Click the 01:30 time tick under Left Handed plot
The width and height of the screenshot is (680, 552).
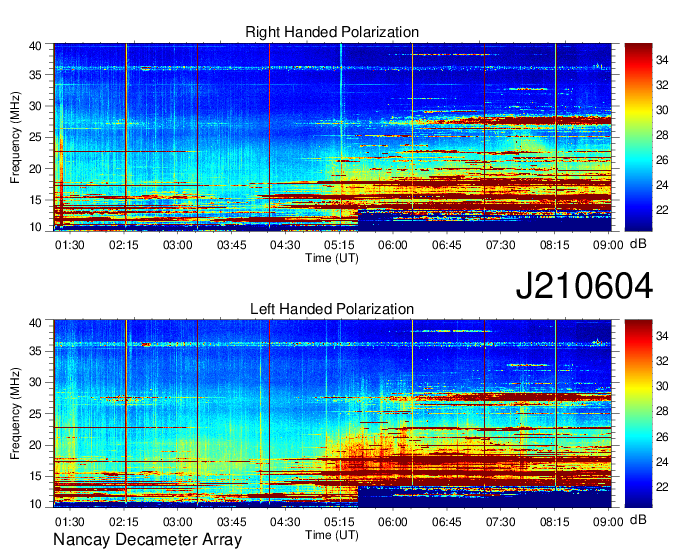69,522
